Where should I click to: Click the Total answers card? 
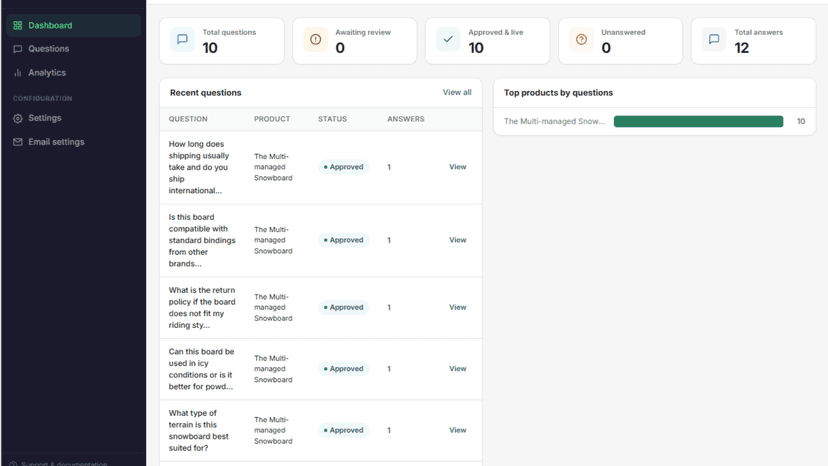click(754, 41)
